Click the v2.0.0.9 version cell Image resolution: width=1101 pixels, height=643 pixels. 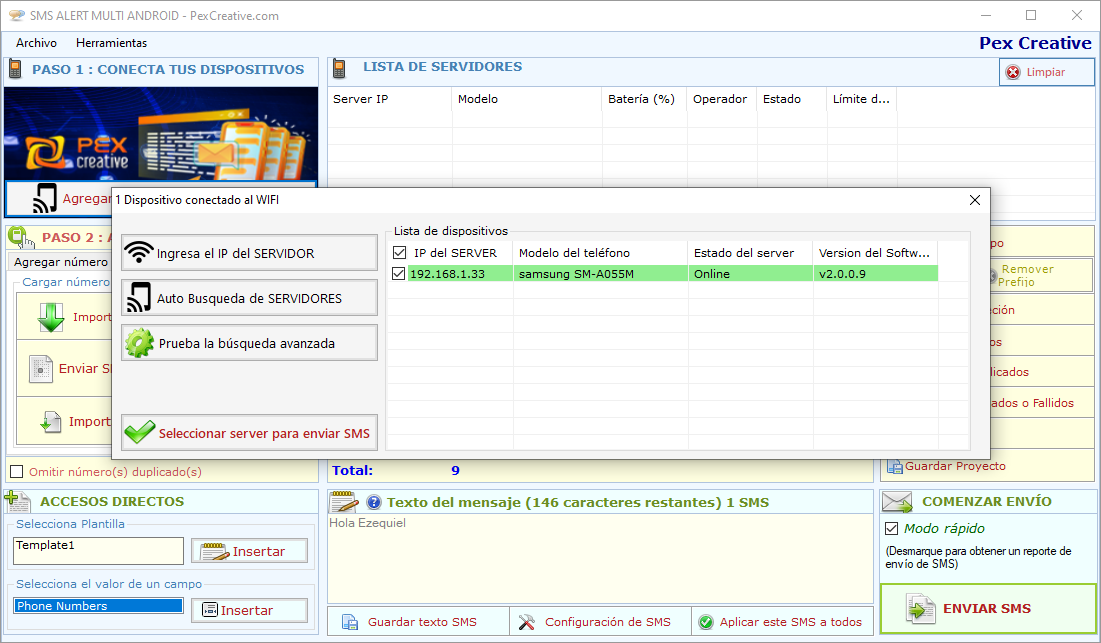(876, 274)
